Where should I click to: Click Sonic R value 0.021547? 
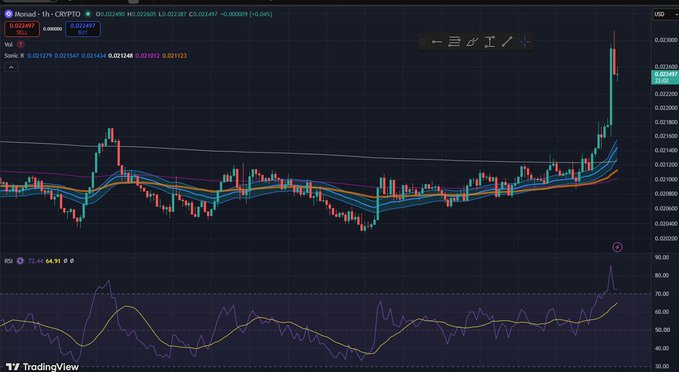pos(67,56)
